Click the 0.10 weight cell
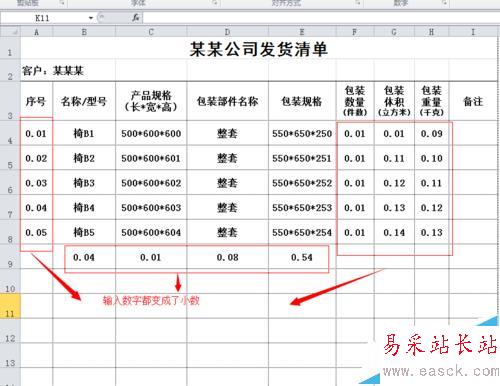The image size is (500, 386). (431, 158)
